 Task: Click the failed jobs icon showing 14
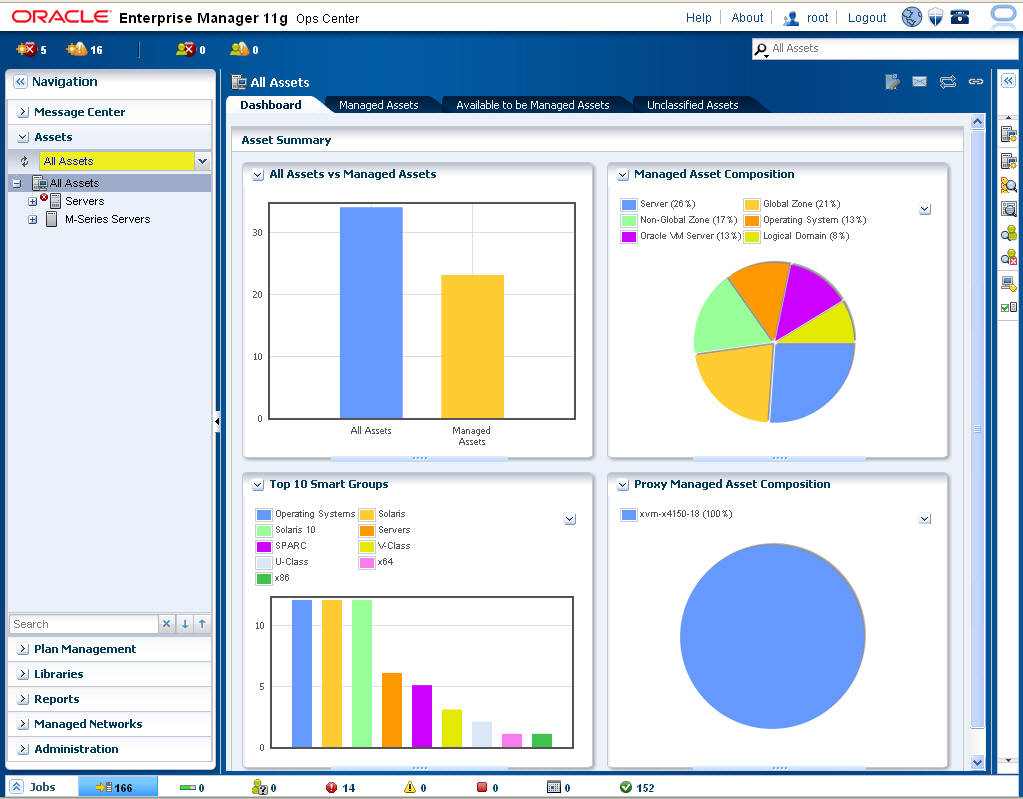pos(331,787)
